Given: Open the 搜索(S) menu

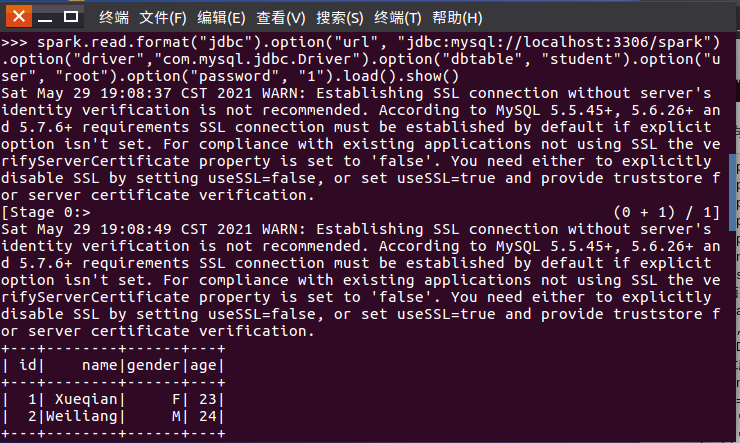Looking at the screenshot, I should click(340, 18).
